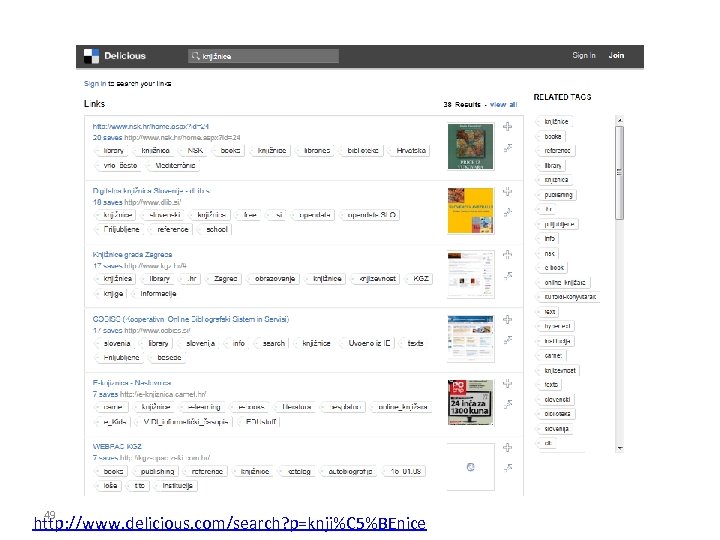The height and width of the screenshot is (540, 720).
Task: Open the yellow dlib.si result thumbnail
Action: click(x=471, y=211)
